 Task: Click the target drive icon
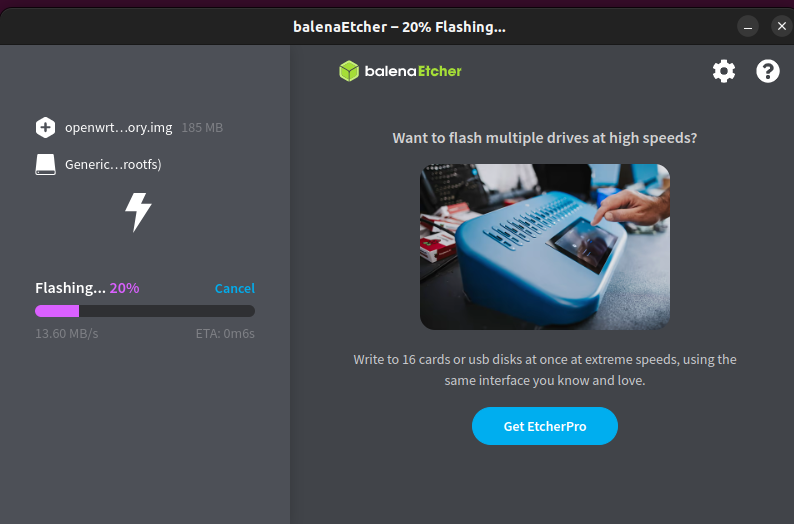(45, 165)
